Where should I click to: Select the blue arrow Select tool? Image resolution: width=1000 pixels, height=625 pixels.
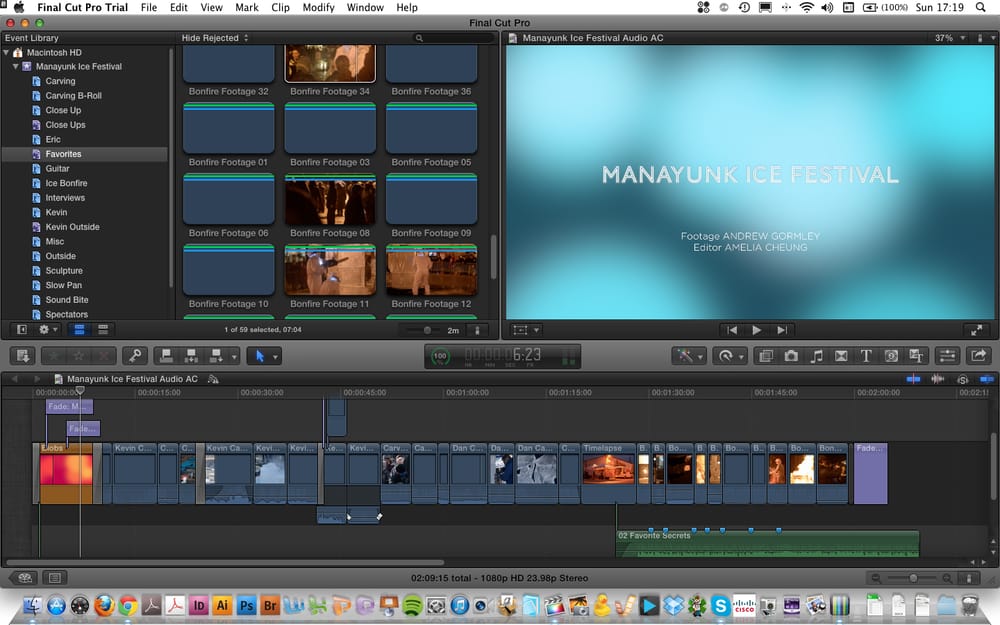260,356
